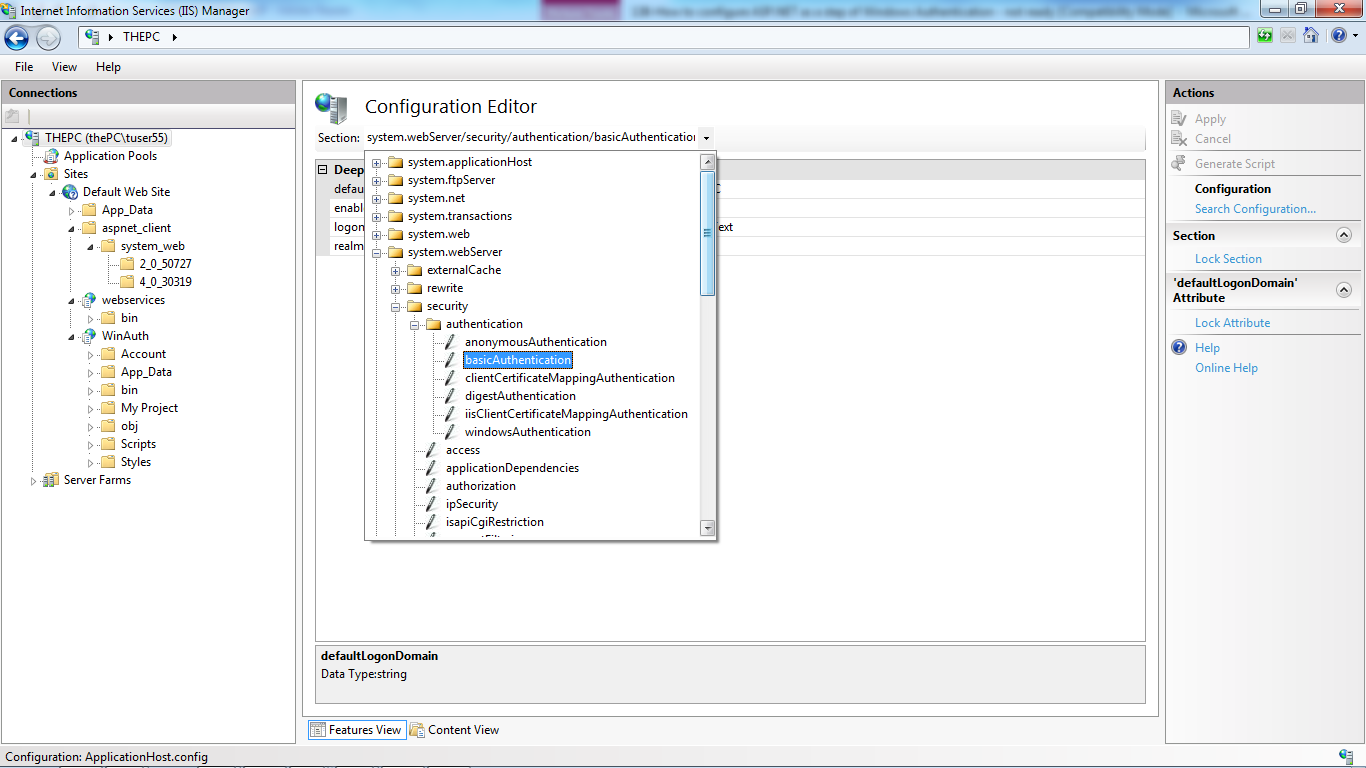This screenshot has width=1366, height=768.
Task: Click the Back navigation arrow
Action: [16, 38]
